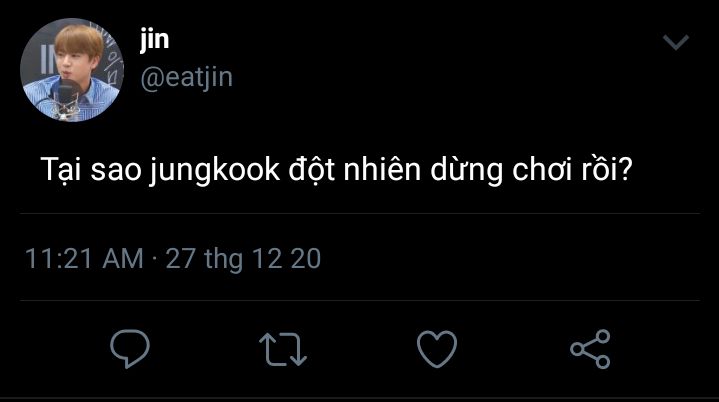Reply to jin's tweet with speech bubble icon
Screen dimensions: 719x402
pos(130,348)
